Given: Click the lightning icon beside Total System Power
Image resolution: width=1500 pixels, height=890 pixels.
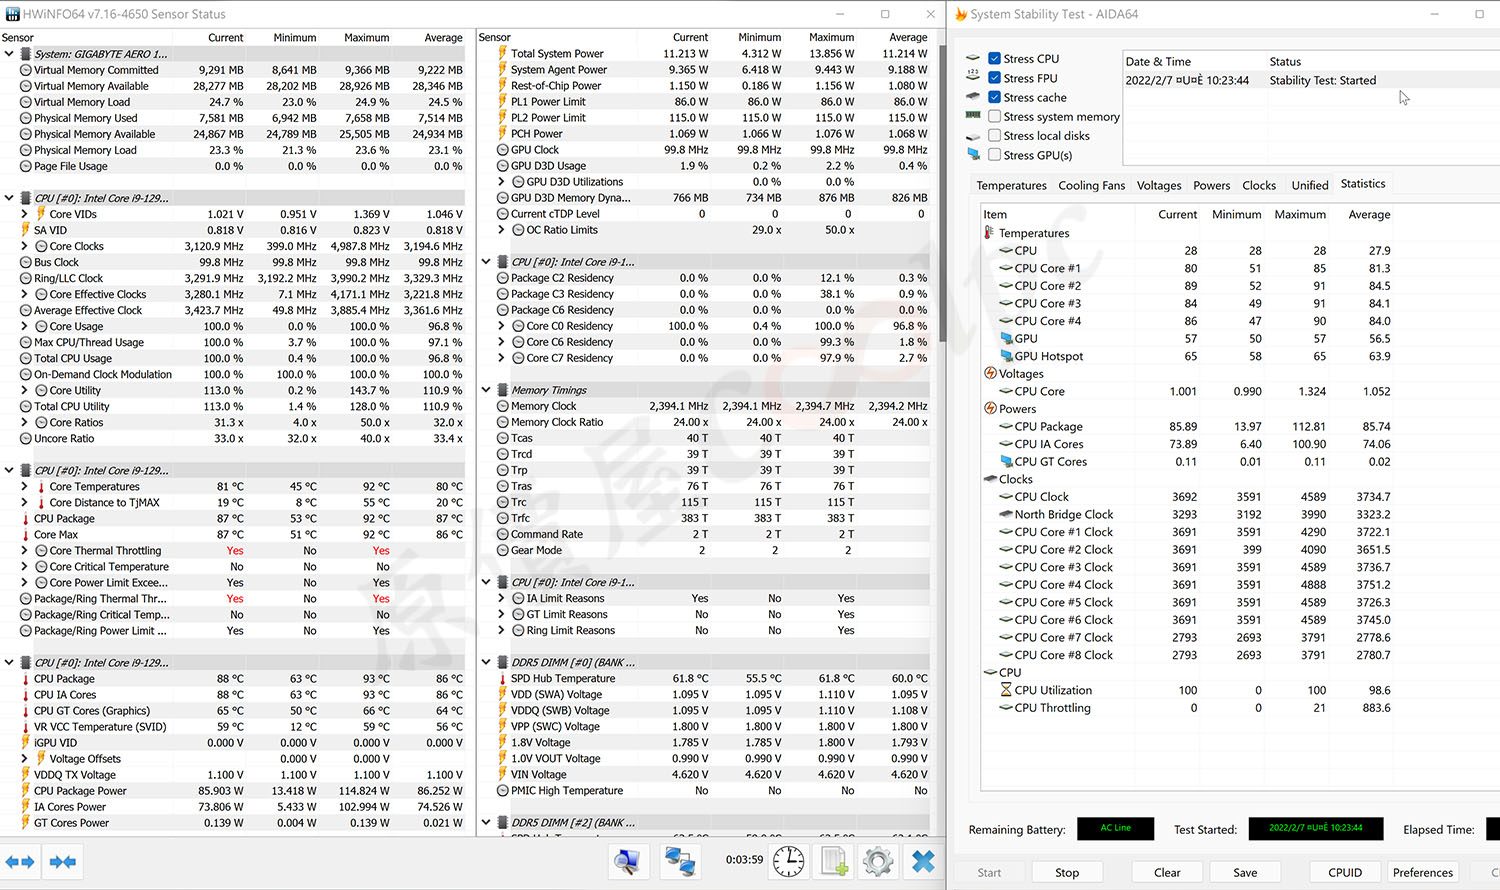Looking at the screenshot, I should [503, 54].
